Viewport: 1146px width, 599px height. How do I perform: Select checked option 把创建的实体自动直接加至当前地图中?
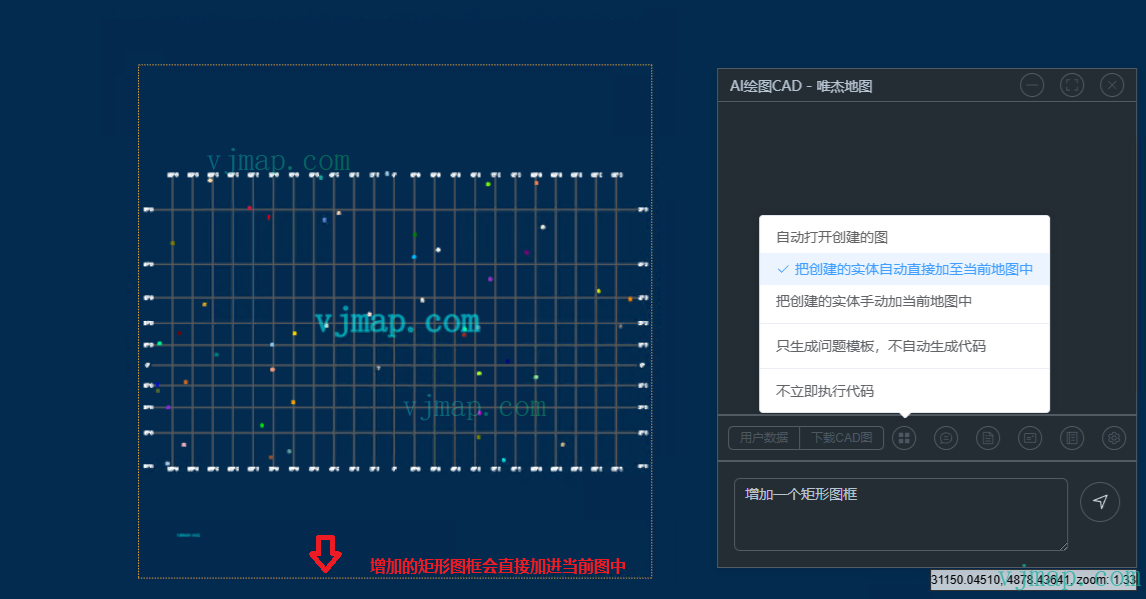pos(905,270)
